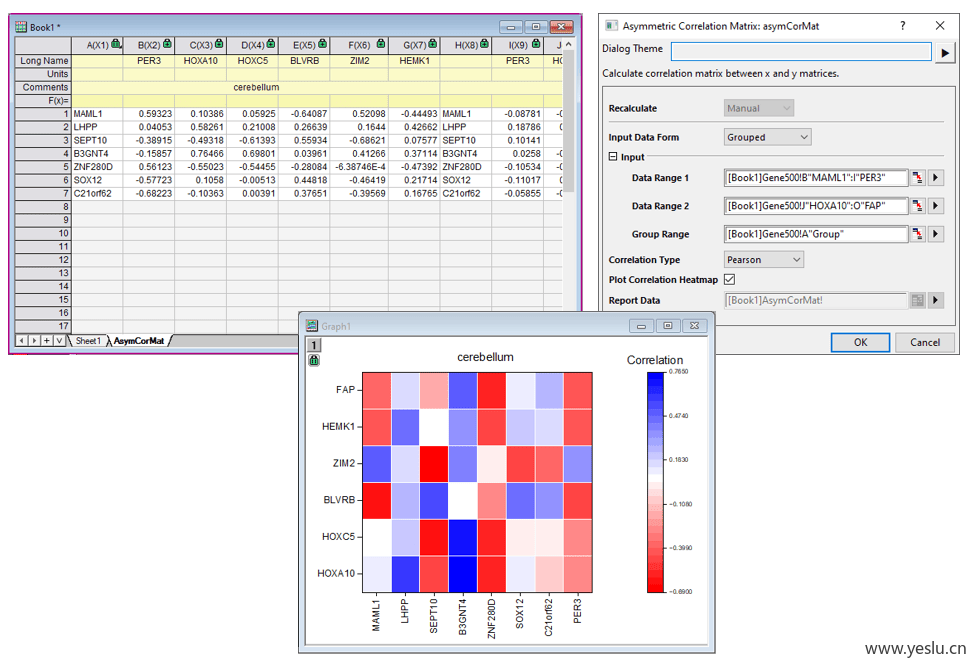978x668 pixels.
Task: Open Dialog Theme flyout arrow
Action: pos(945,52)
